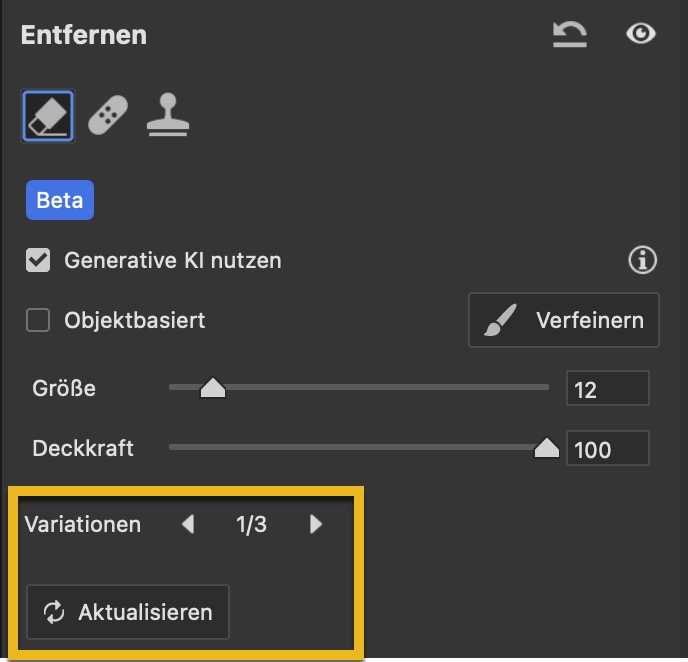Click the Verfeinern brush button

[x=564, y=321]
